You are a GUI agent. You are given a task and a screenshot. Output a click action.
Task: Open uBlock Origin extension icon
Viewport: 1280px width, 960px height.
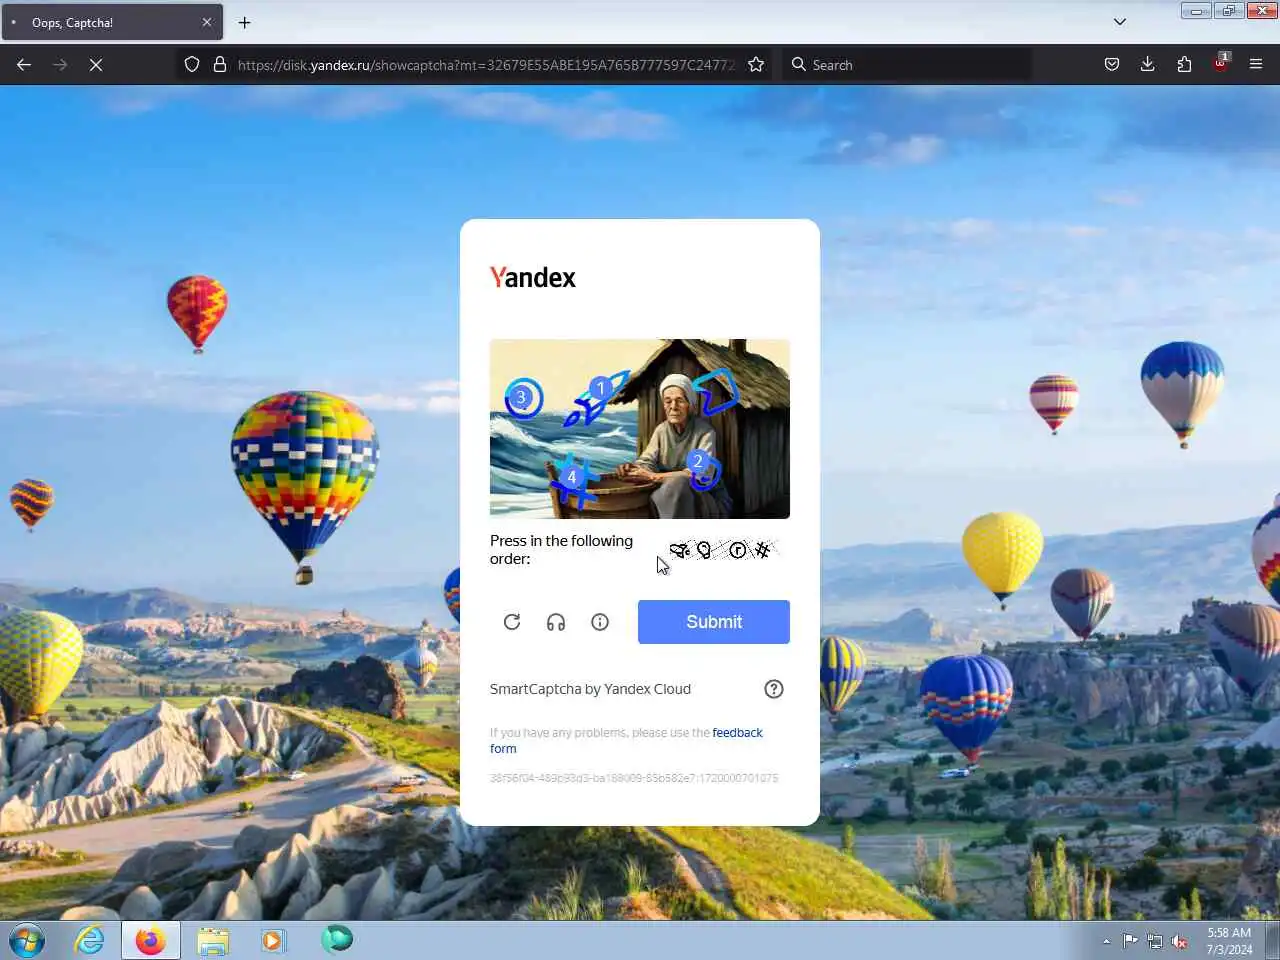coord(1221,62)
